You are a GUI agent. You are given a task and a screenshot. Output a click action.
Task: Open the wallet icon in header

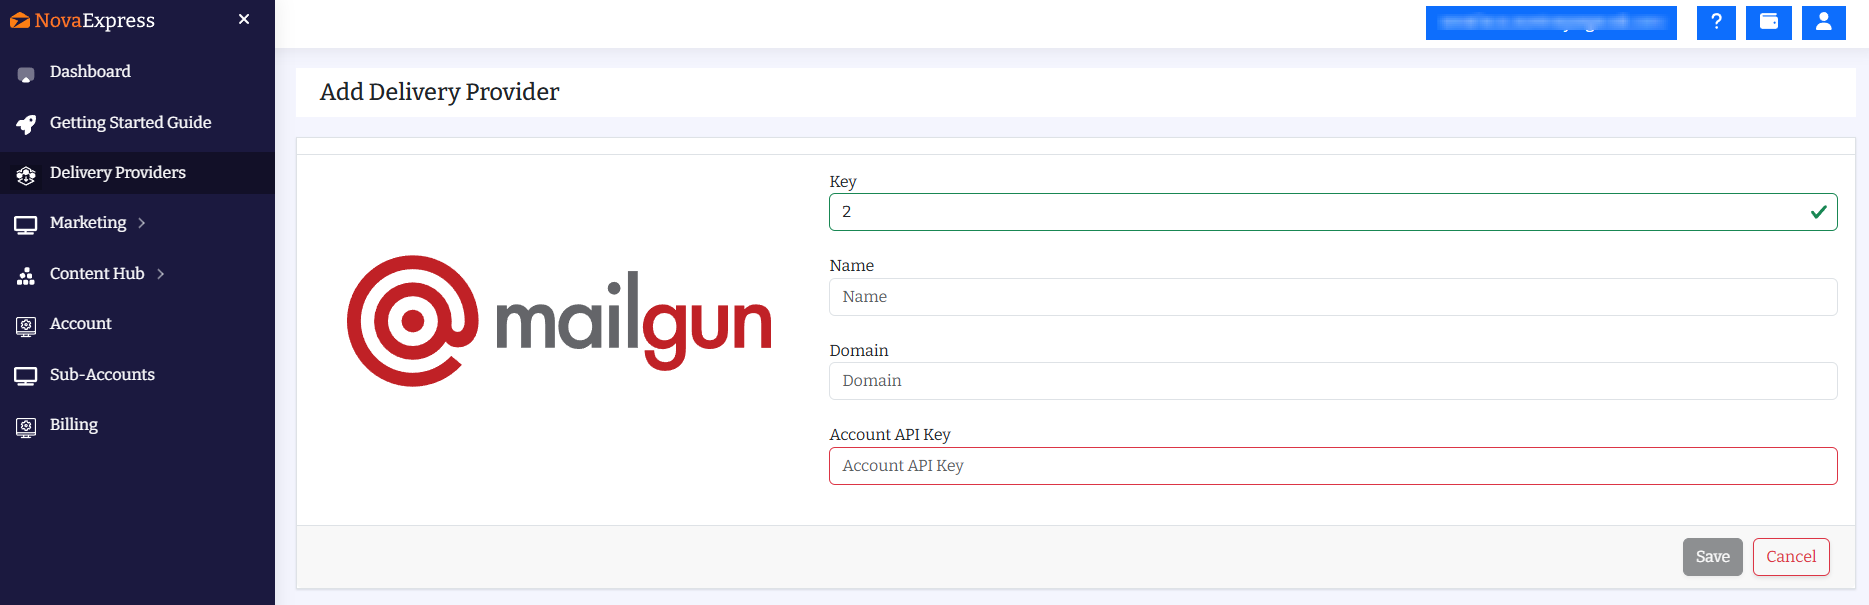(x=1768, y=22)
